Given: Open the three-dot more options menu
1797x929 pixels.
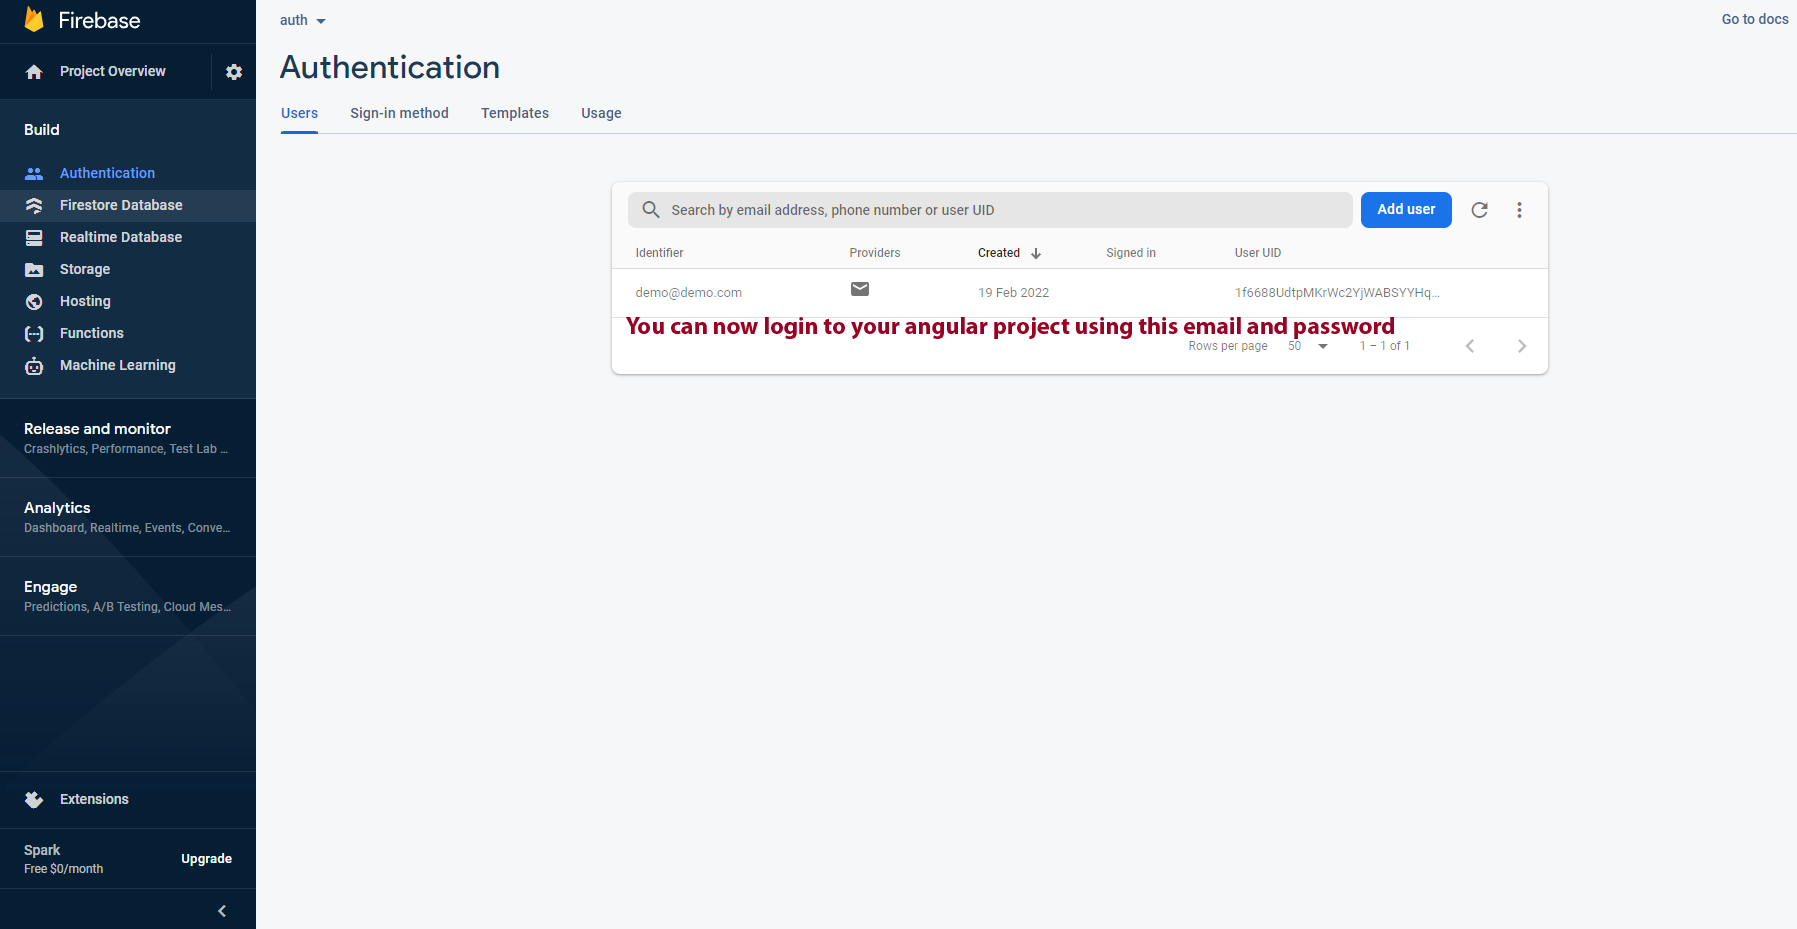Looking at the screenshot, I should pyautogui.click(x=1519, y=210).
